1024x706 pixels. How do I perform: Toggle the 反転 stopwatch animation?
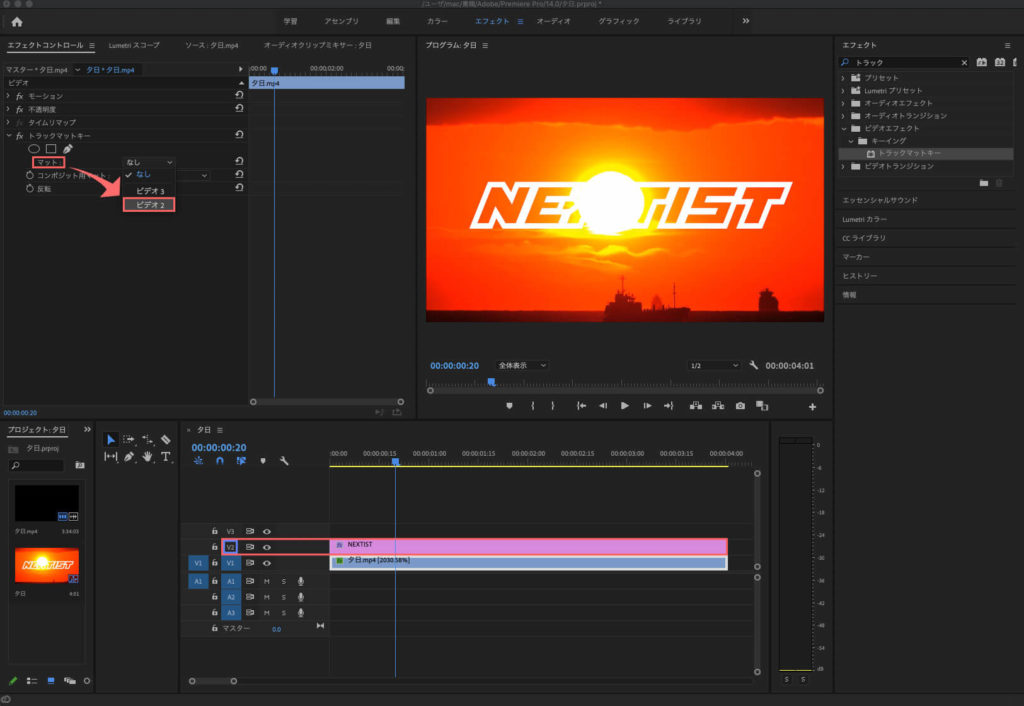pyautogui.click(x=29, y=188)
